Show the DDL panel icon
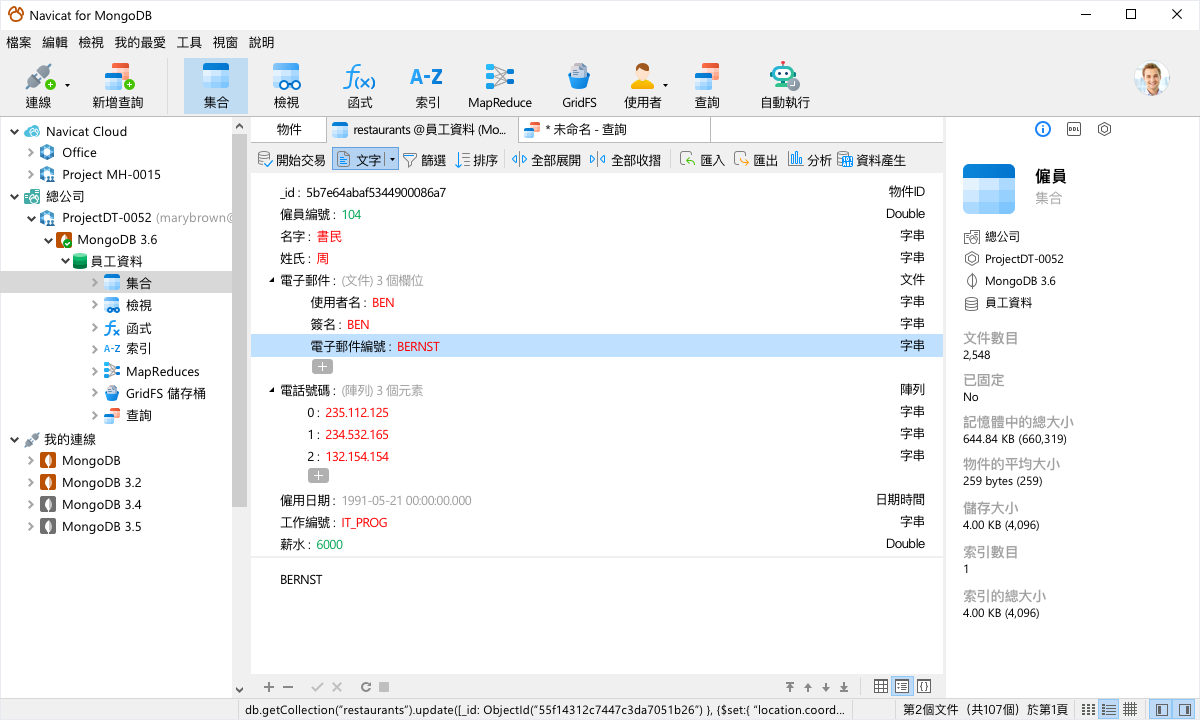Image resolution: width=1200 pixels, height=720 pixels. [x=1074, y=129]
